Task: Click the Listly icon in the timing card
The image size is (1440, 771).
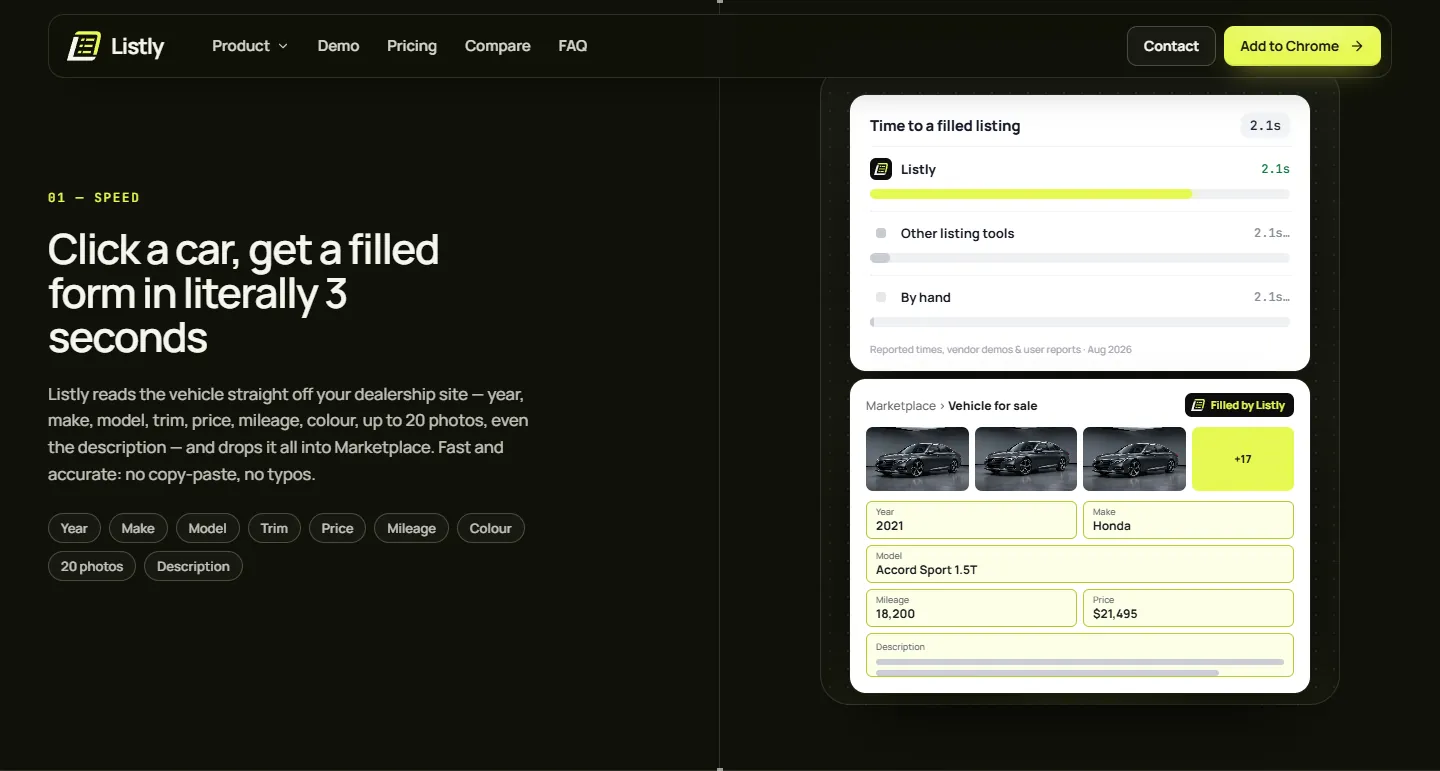Action: coord(881,169)
